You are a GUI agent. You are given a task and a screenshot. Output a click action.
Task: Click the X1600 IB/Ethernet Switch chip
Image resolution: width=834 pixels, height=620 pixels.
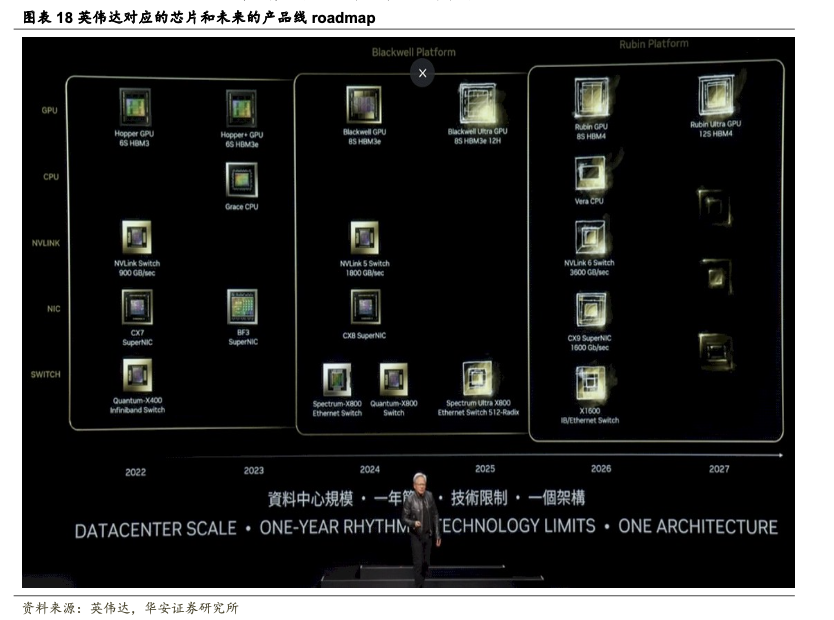point(591,383)
